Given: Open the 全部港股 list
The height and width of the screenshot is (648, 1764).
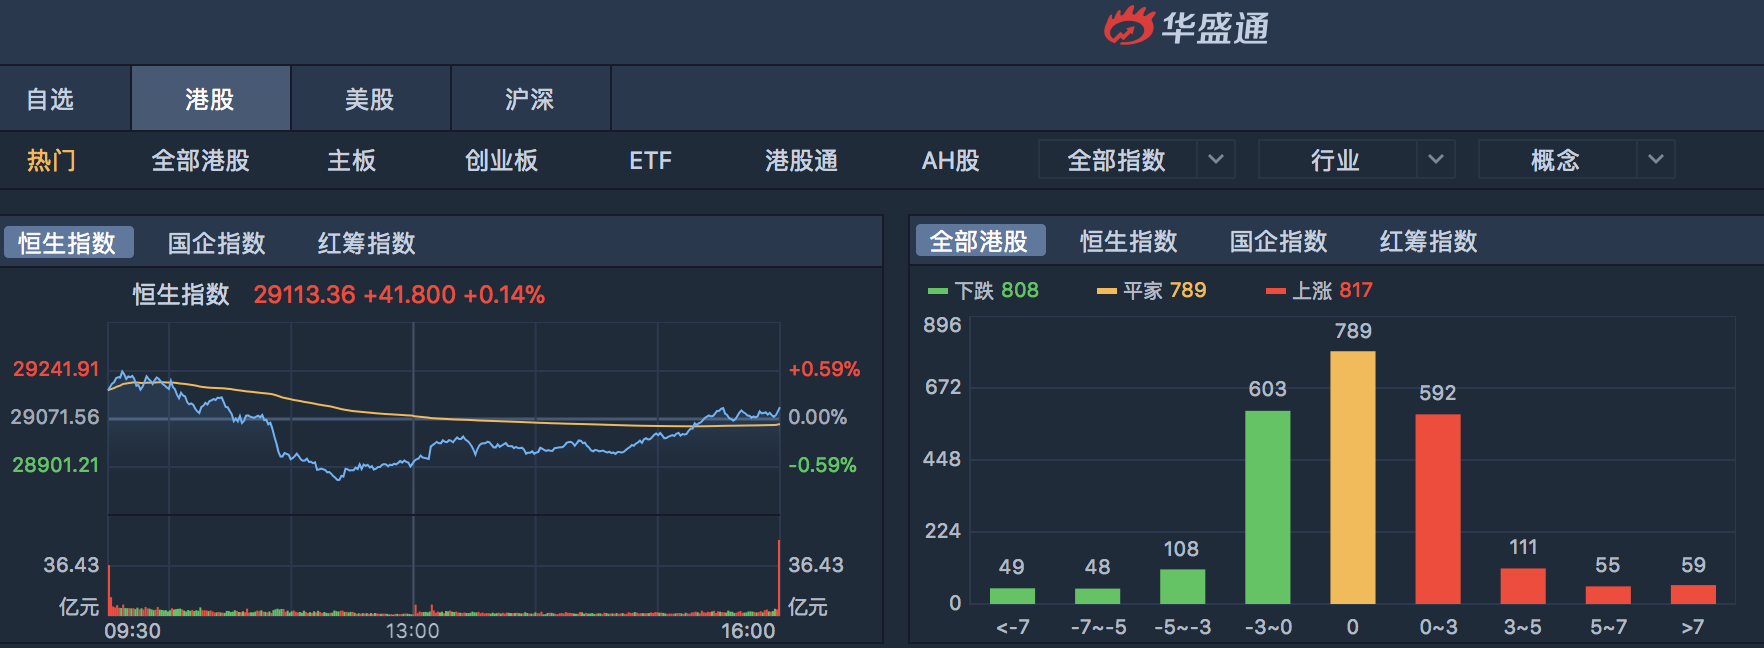Looking at the screenshot, I should click(x=200, y=160).
